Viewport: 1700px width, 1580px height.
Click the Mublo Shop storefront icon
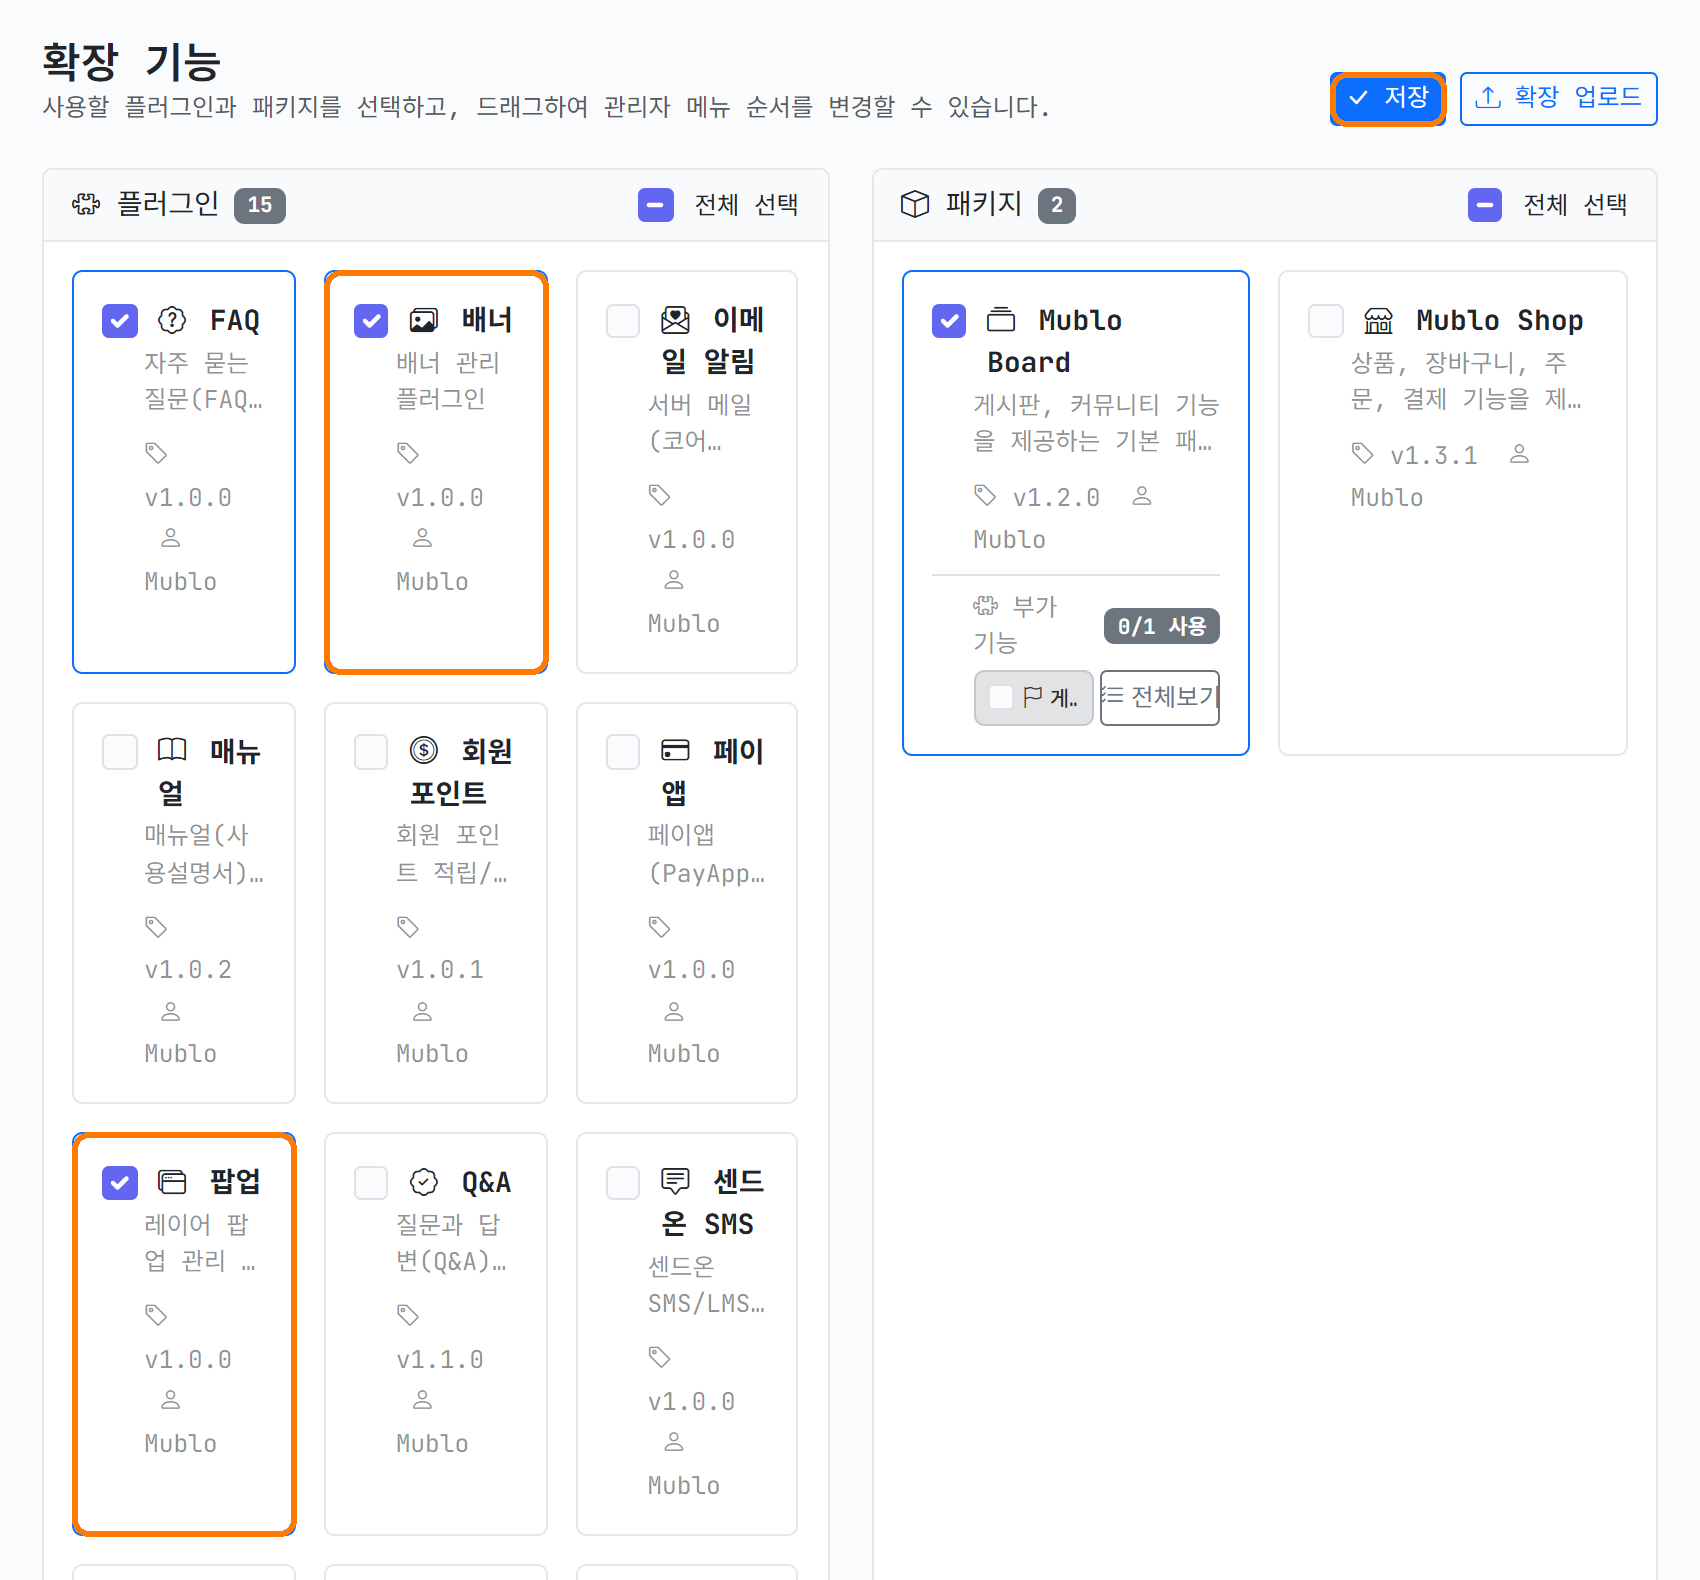pos(1378,320)
